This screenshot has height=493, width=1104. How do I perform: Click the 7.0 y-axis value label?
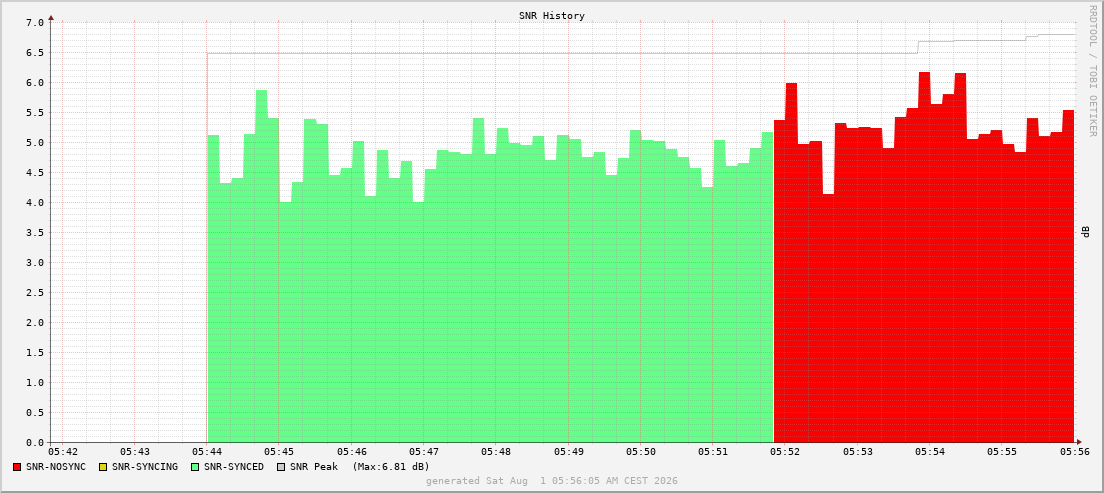[36, 23]
